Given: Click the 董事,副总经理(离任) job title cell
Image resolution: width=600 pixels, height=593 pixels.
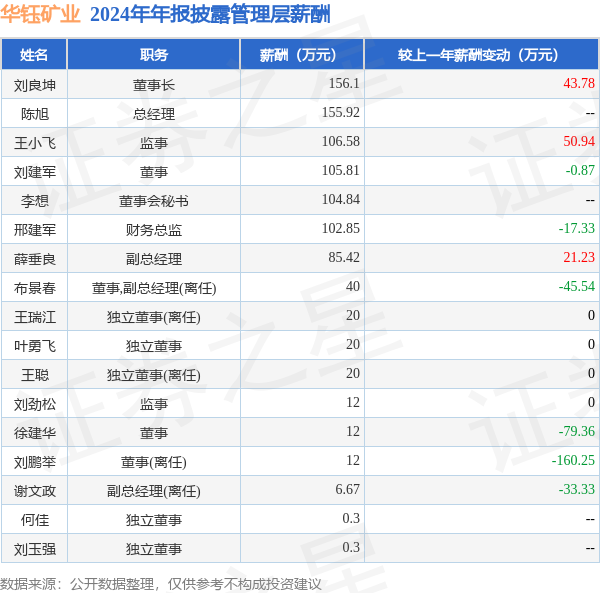Looking at the screenshot, I should (154, 288).
